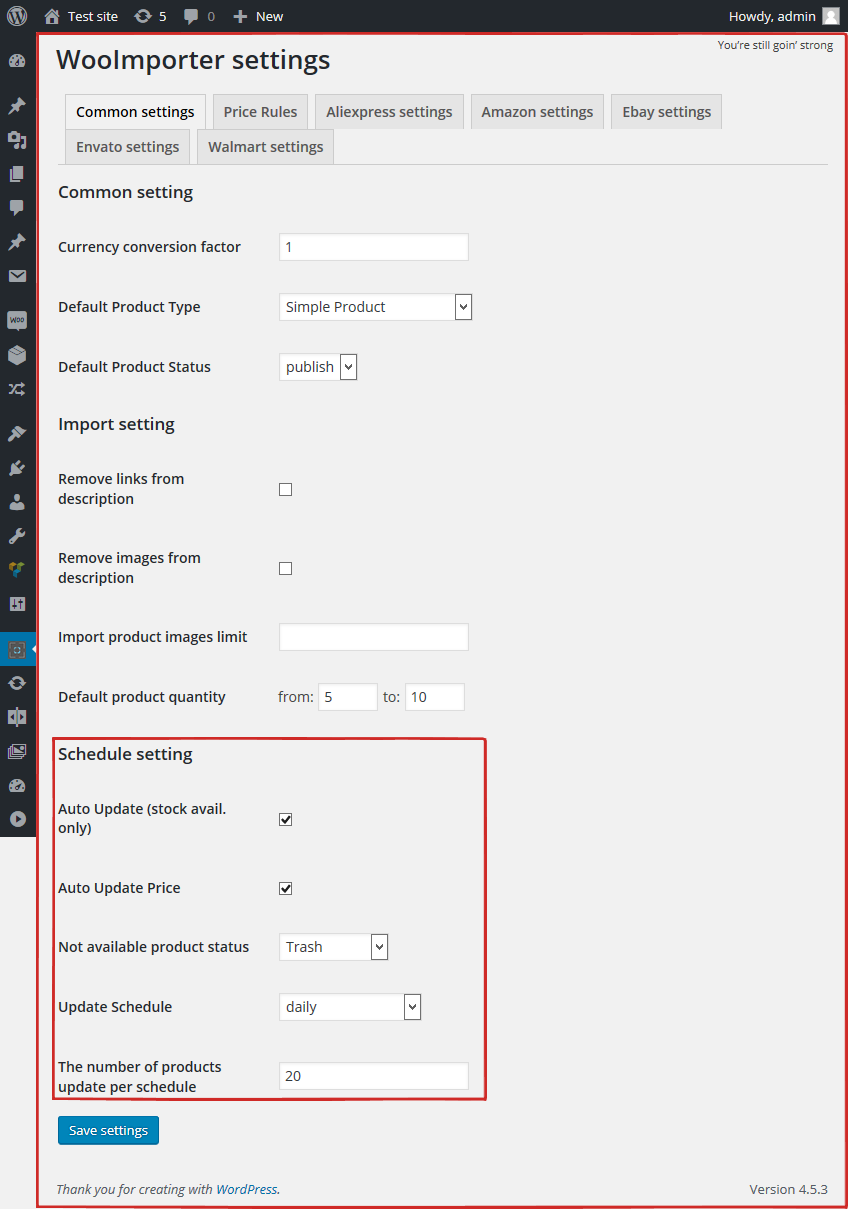Open the WordPress logo menu
Image resolution: width=848 pixels, height=1209 pixels.
pyautogui.click(x=17, y=16)
